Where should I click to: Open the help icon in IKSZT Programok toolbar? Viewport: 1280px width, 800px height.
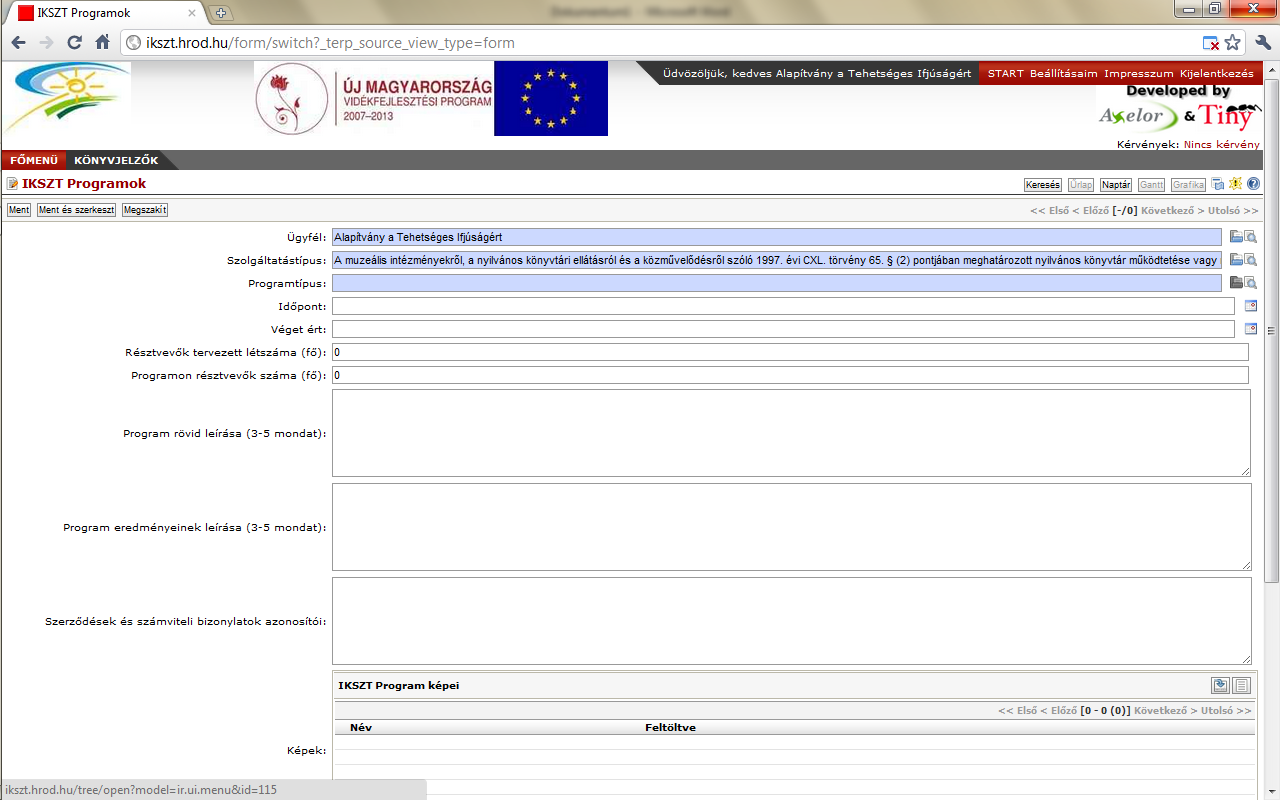click(x=1253, y=184)
